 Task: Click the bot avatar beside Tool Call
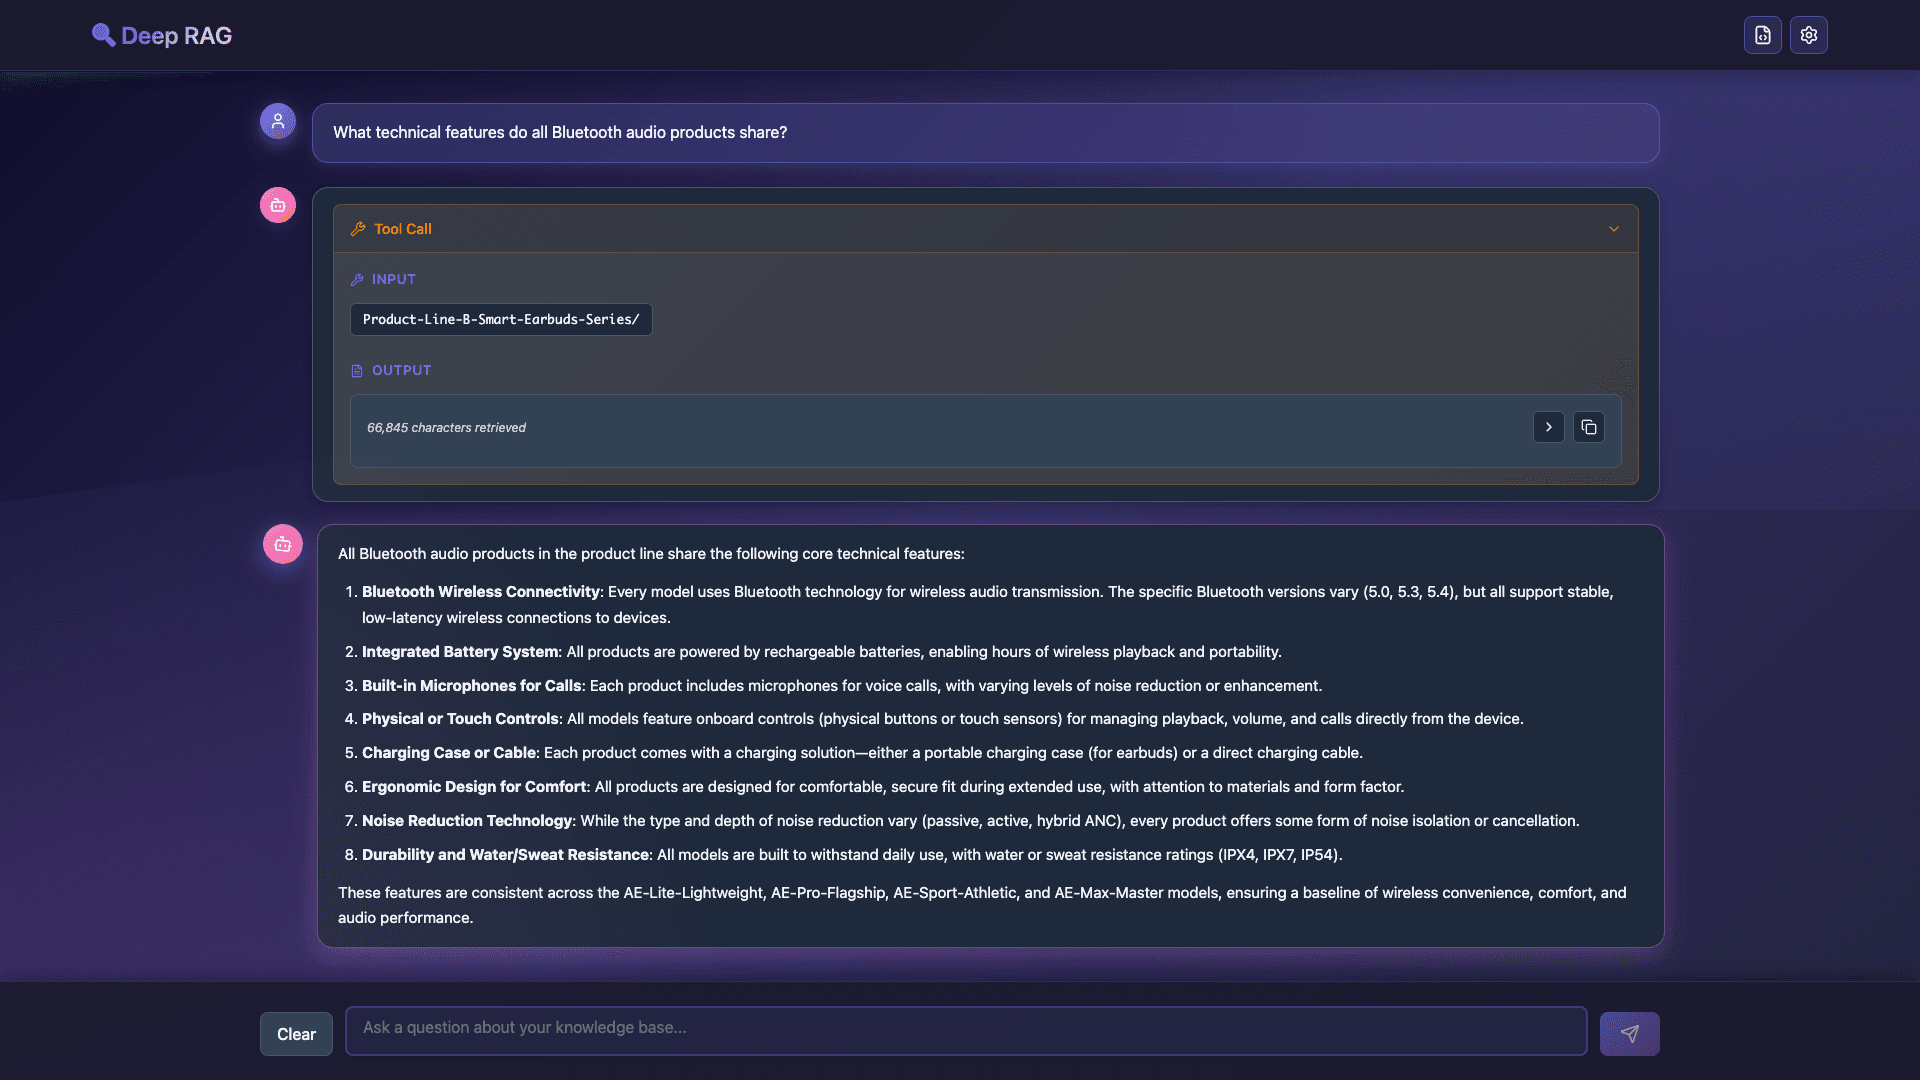[278, 205]
